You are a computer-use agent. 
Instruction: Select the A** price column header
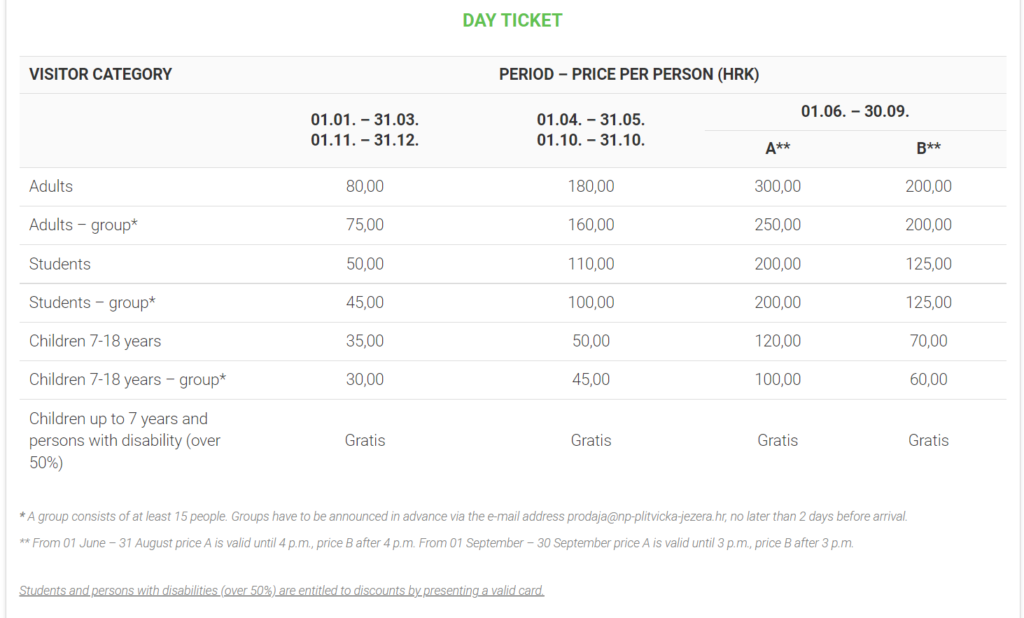coord(778,148)
